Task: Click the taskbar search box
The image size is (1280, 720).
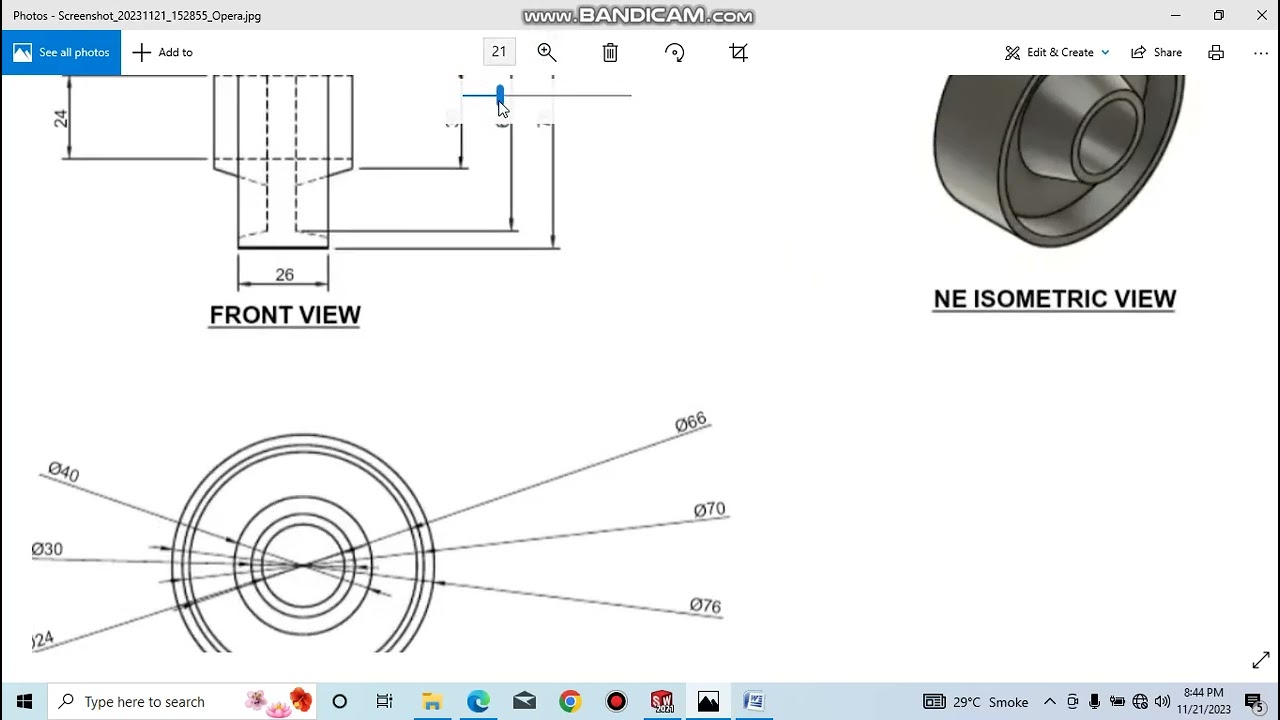Action: coord(183,701)
